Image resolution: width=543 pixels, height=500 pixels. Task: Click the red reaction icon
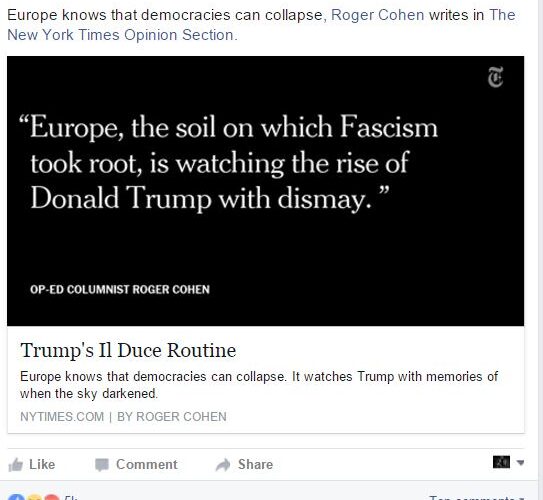[52, 498]
